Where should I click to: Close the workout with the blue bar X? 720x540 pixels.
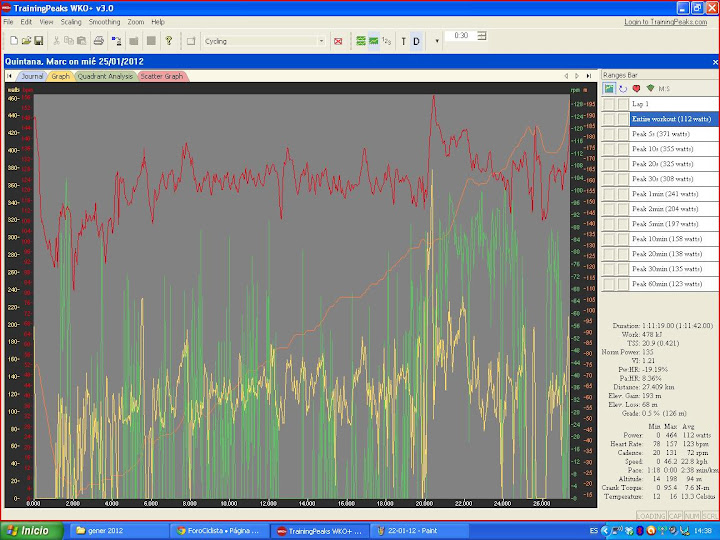point(715,62)
